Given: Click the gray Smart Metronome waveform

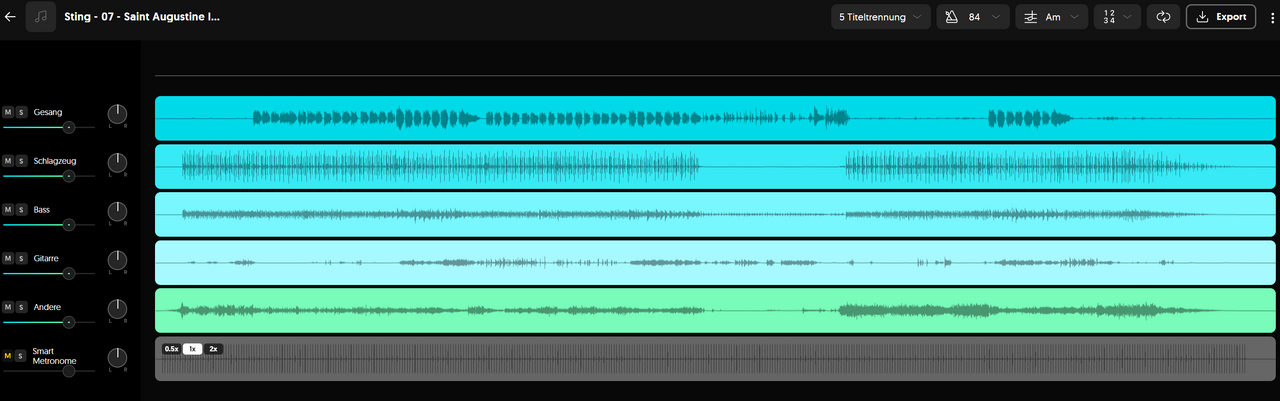Looking at the screenshot, I should click(715, 358).
